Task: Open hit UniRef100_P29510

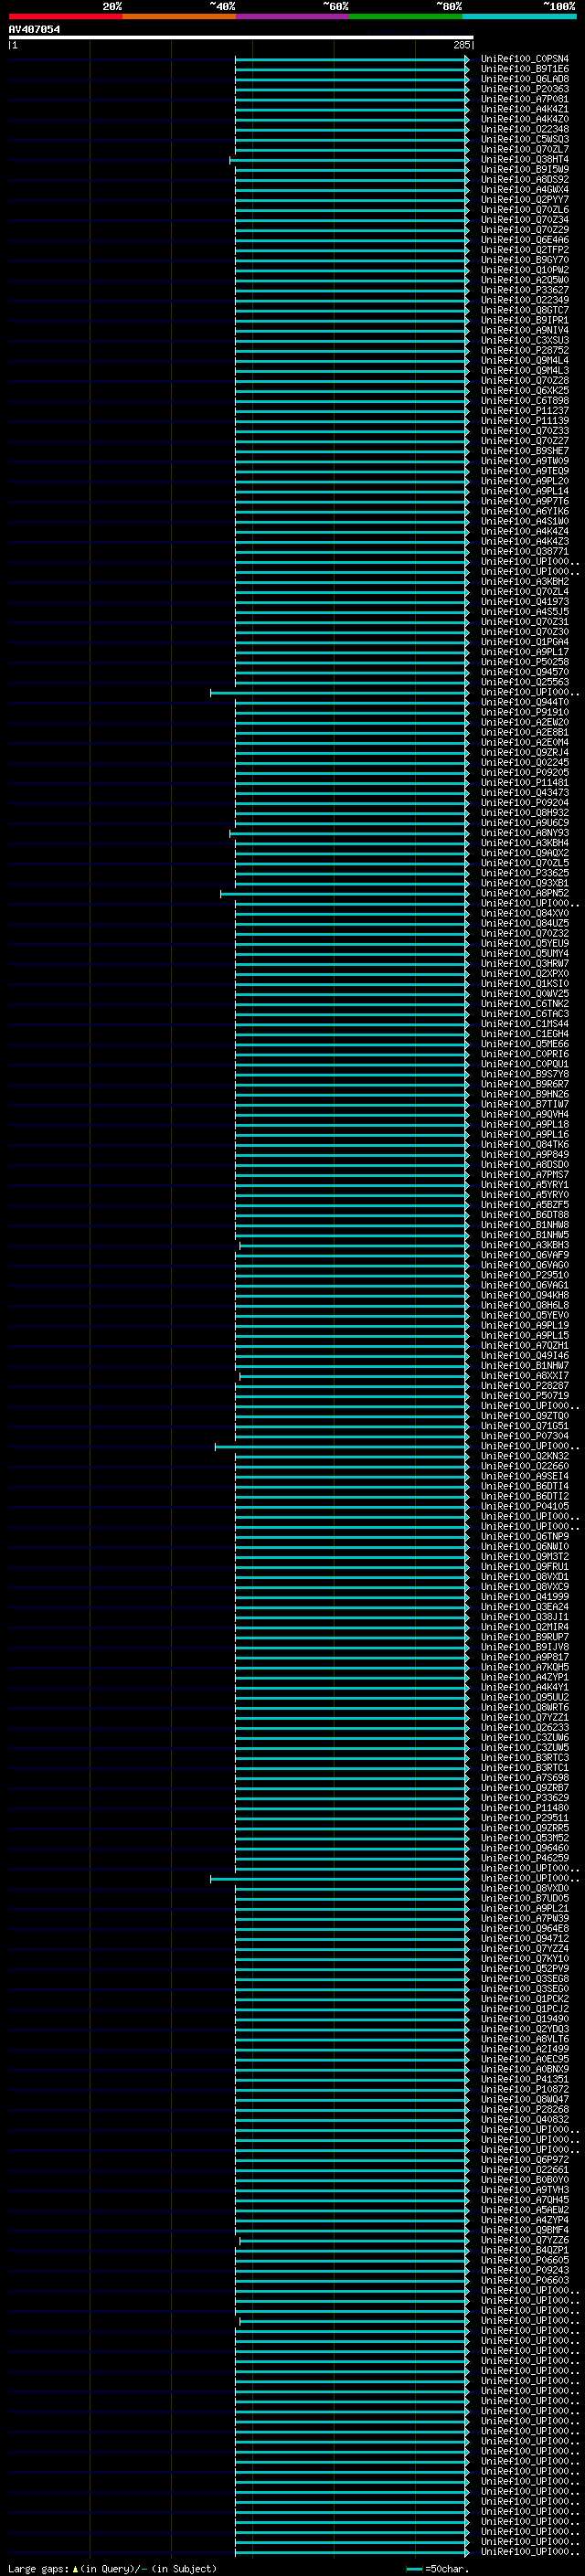Action: coord(525,1275)
